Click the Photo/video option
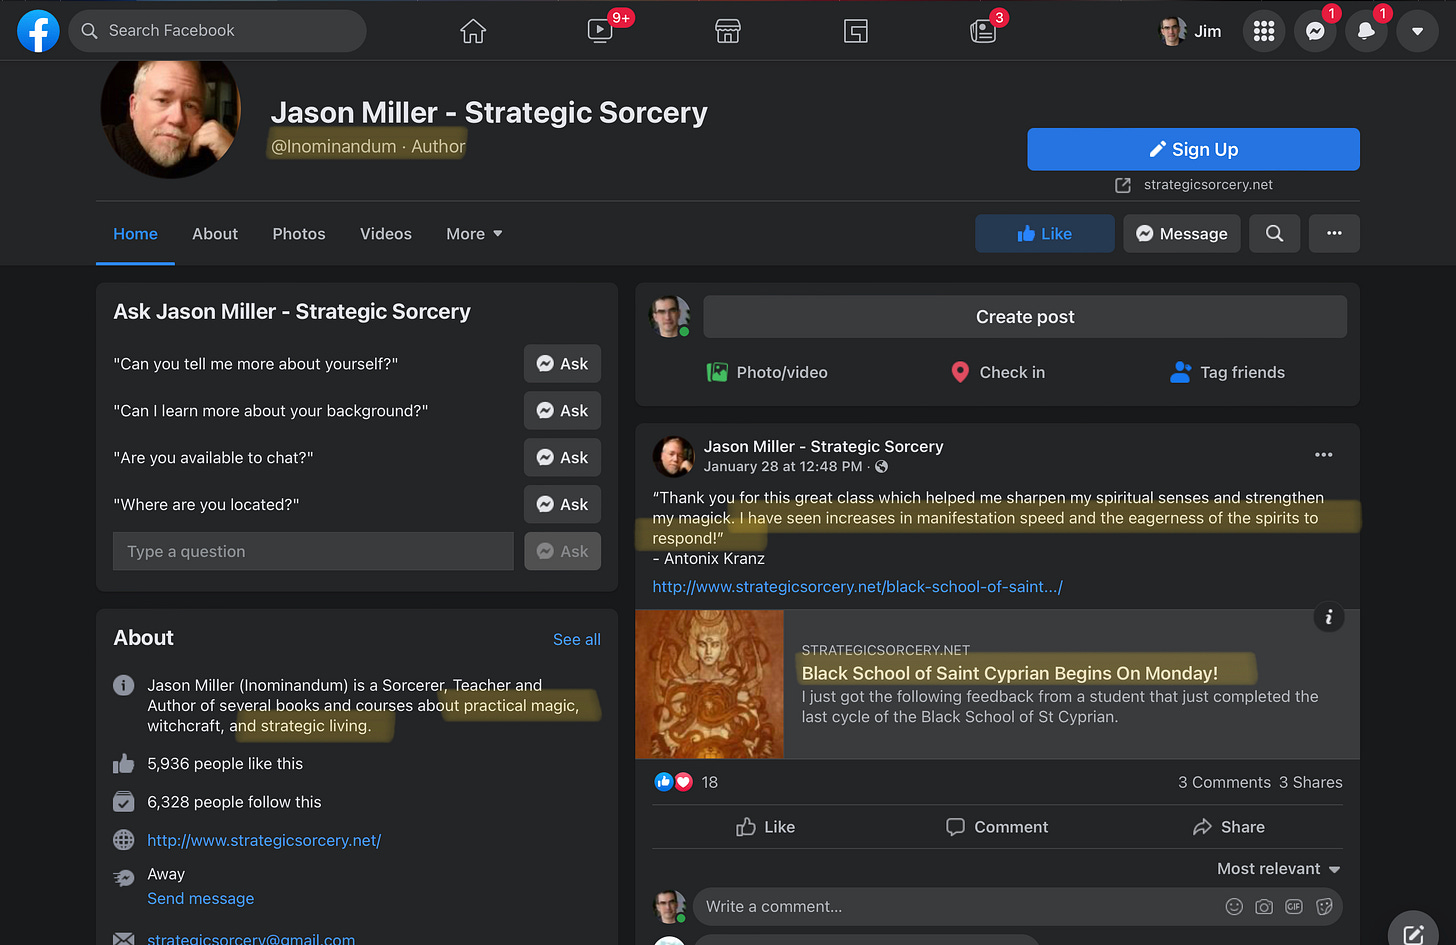Image resolution: width=1456 pixels, height=945 pixels. click(767, 372)
